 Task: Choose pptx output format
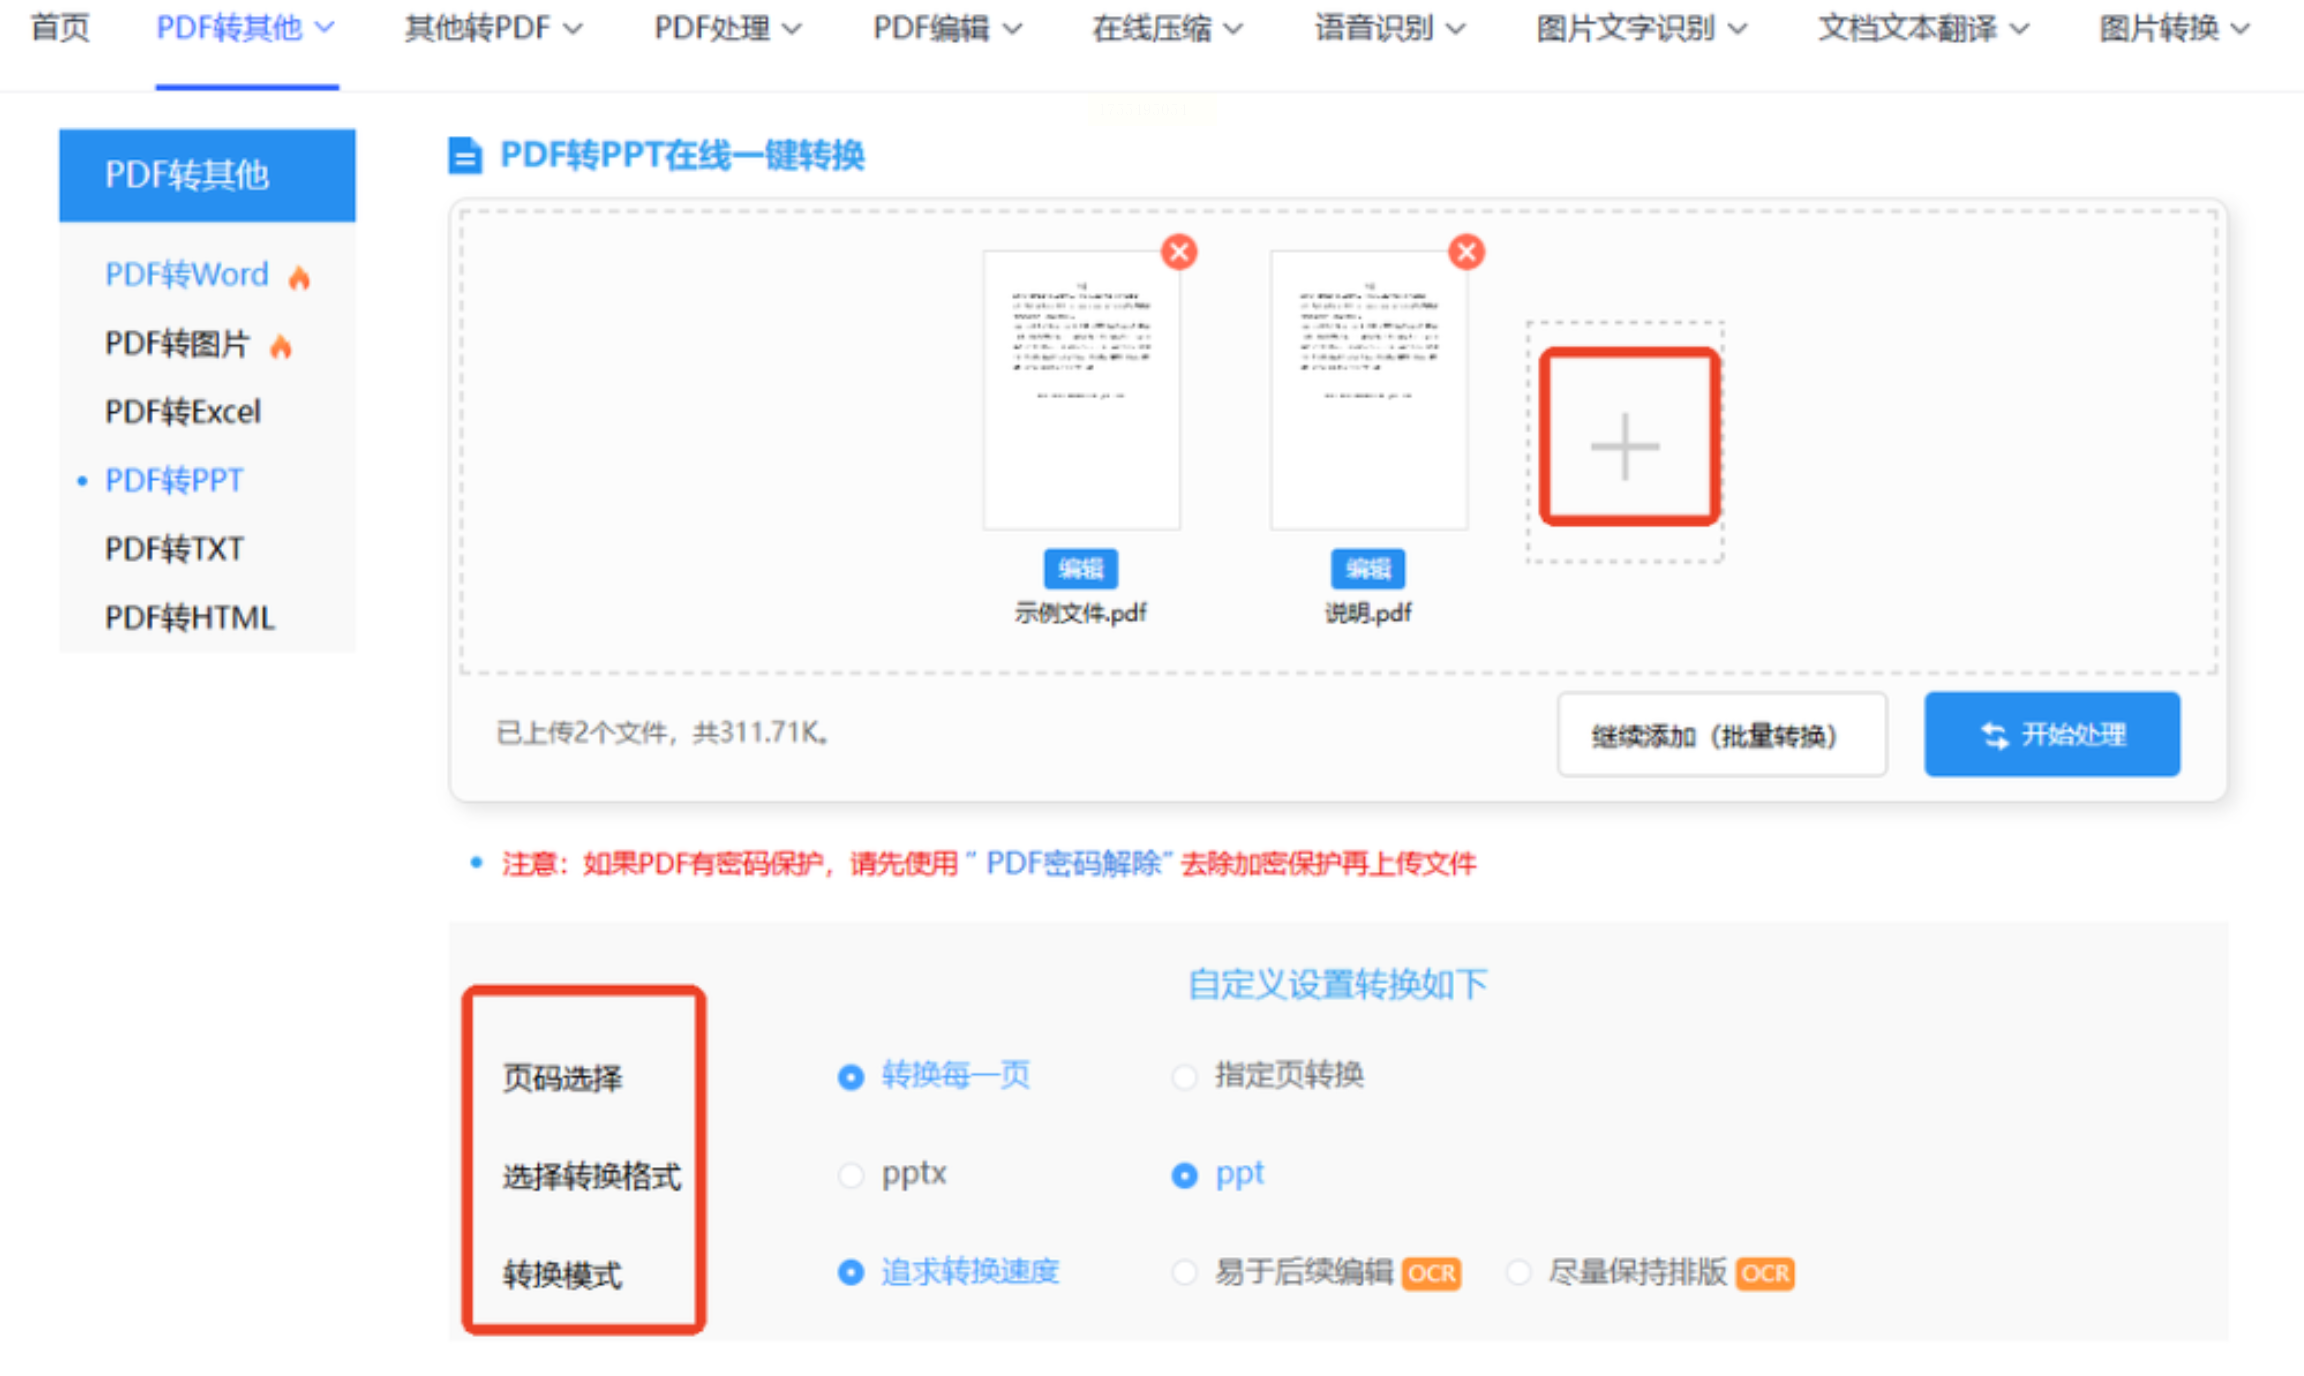click(851, 1175)
